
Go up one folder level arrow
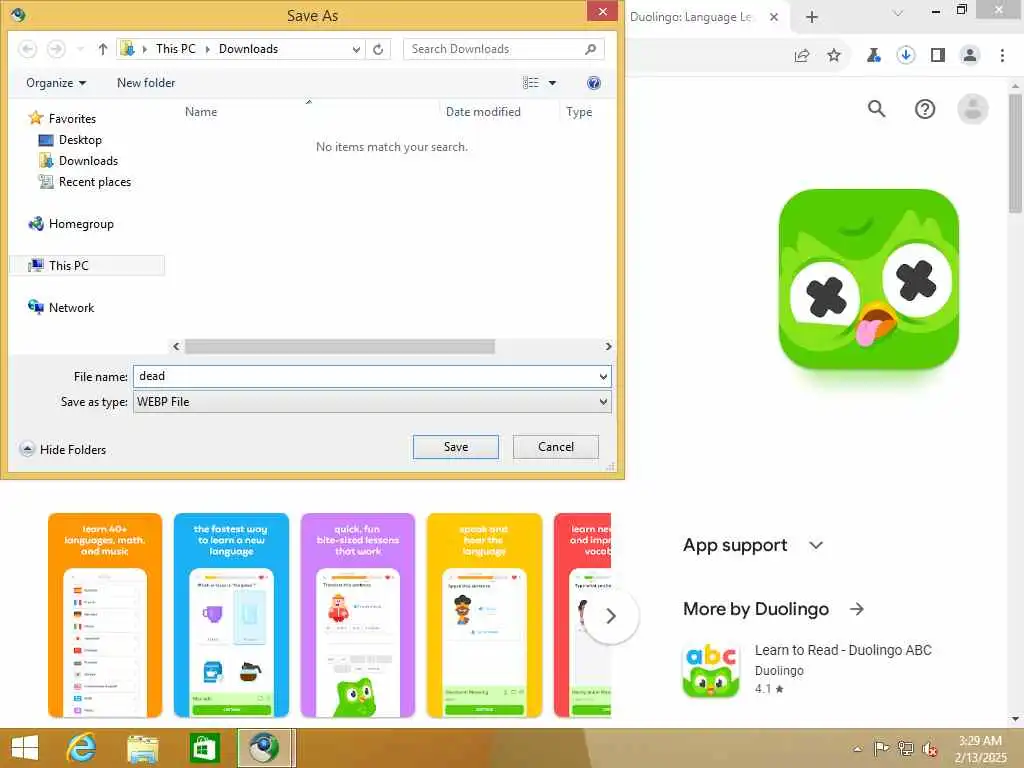103,49
